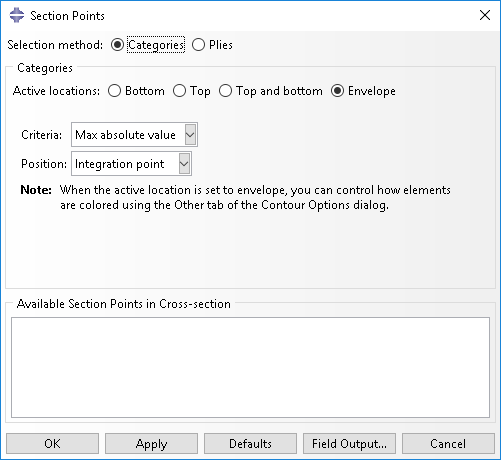Restore settings with Defaults button
The image size is (501, 460).
click(250, 444)
